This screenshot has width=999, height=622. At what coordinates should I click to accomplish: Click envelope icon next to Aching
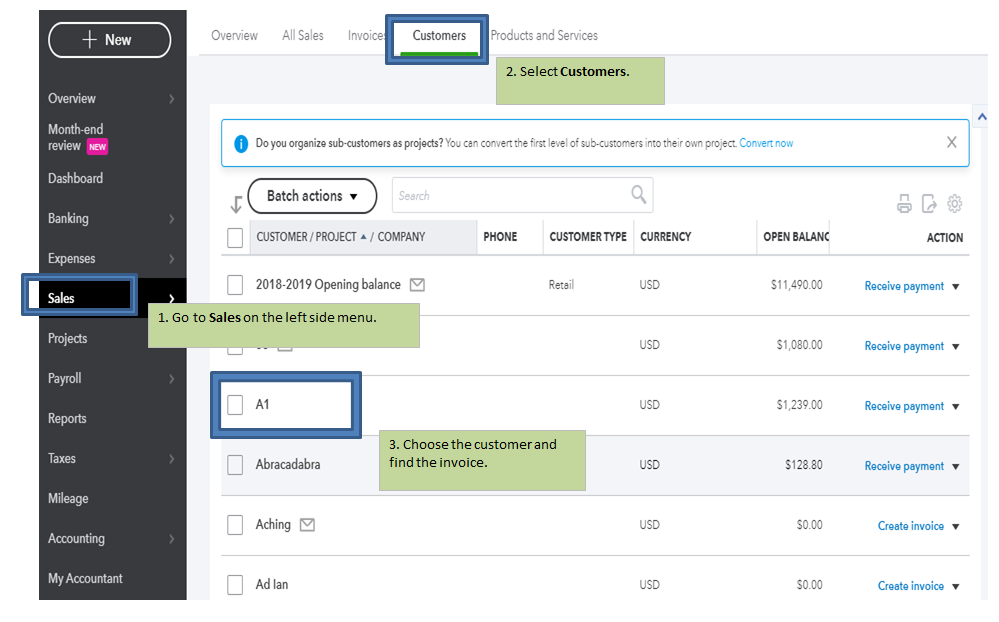(308, 525)
